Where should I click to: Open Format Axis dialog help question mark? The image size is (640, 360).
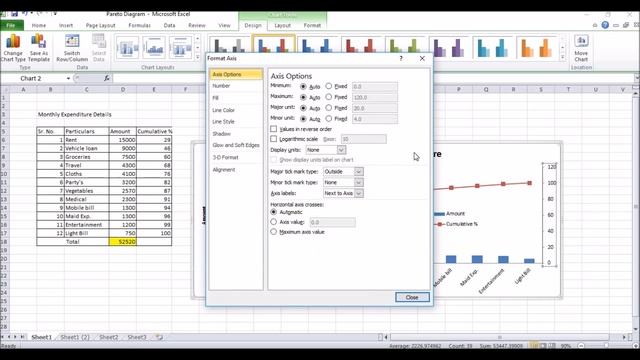tap(401, 58)
